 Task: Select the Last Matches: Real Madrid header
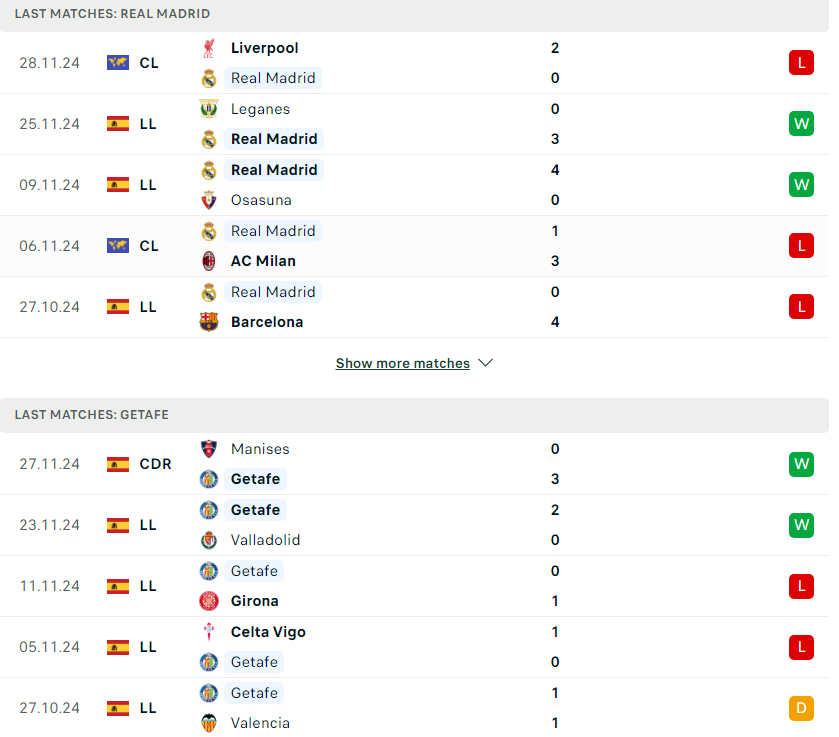click(x=414, y=14)
